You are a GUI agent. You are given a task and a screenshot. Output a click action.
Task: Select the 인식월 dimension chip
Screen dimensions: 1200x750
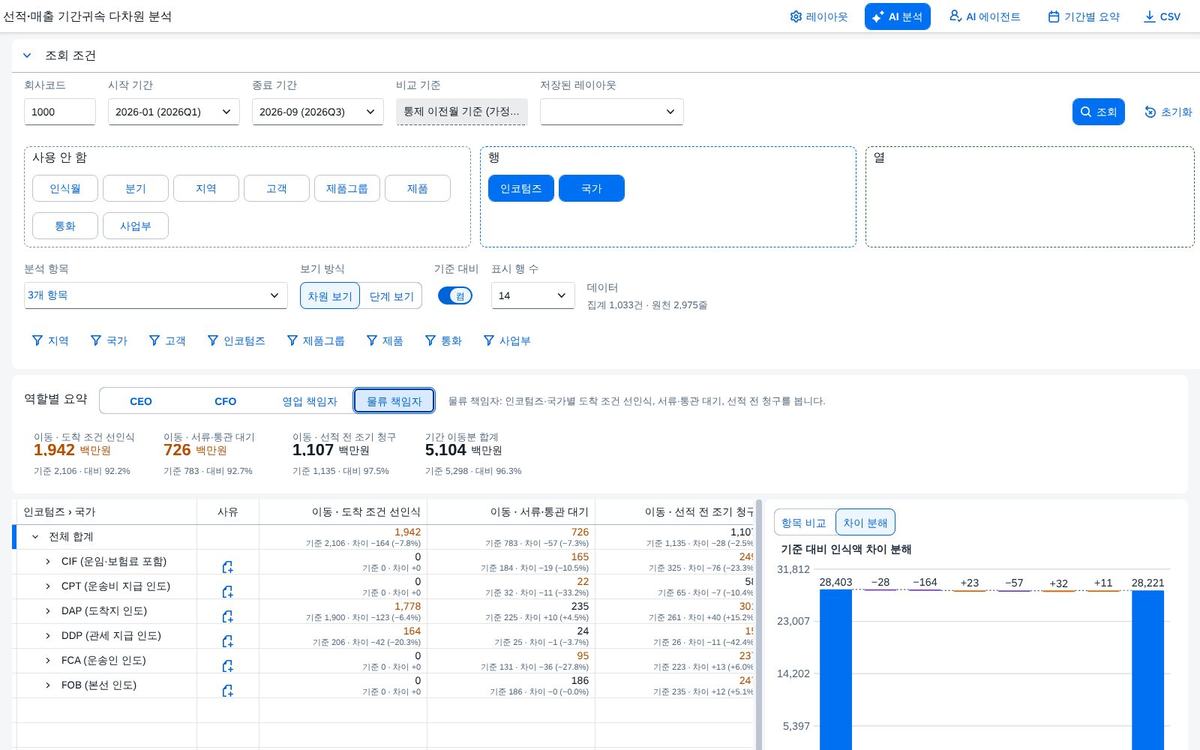65,188
